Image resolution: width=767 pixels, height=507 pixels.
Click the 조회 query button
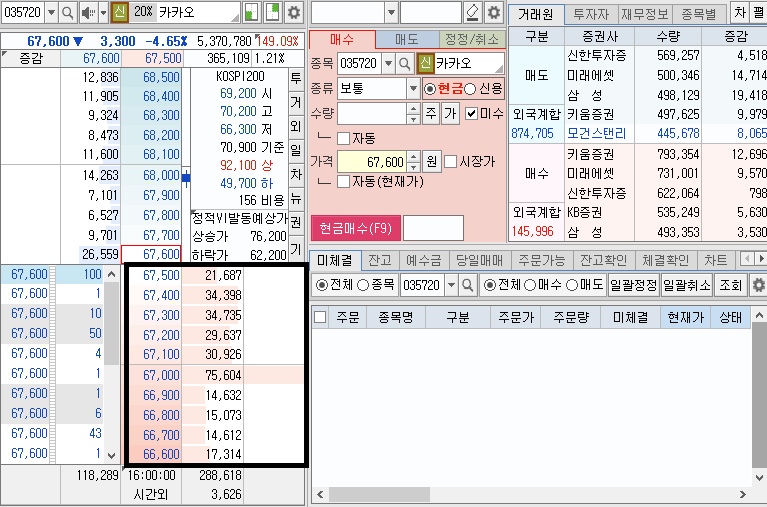coord(731,285)
